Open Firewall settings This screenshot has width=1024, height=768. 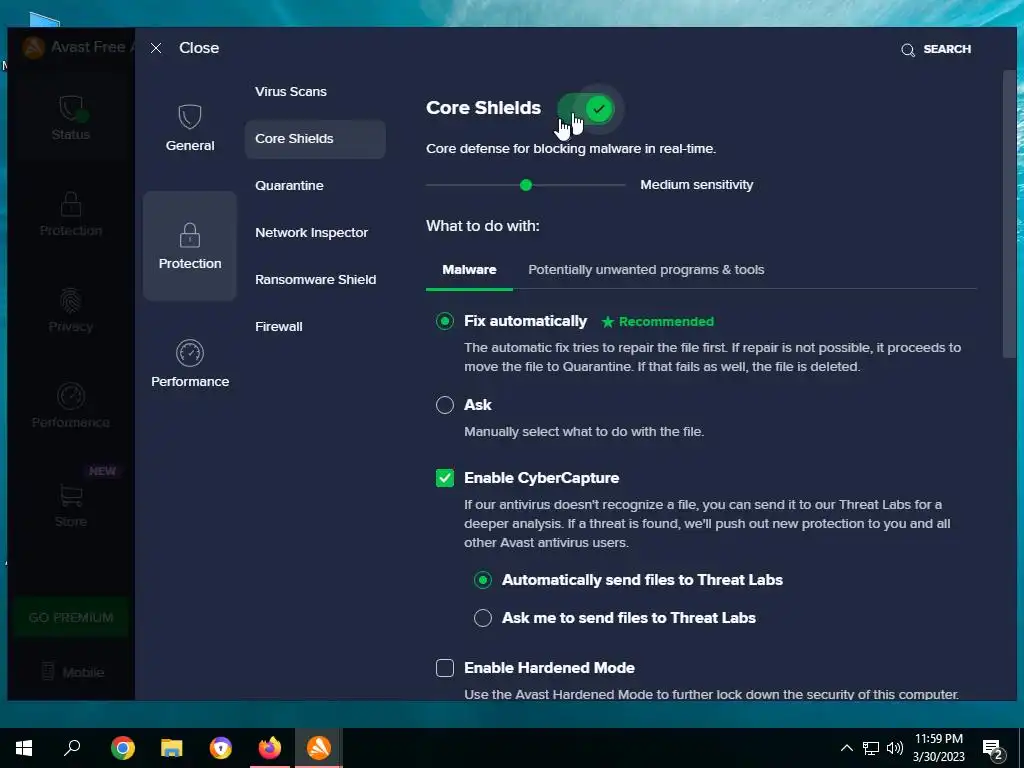[315, 327]
